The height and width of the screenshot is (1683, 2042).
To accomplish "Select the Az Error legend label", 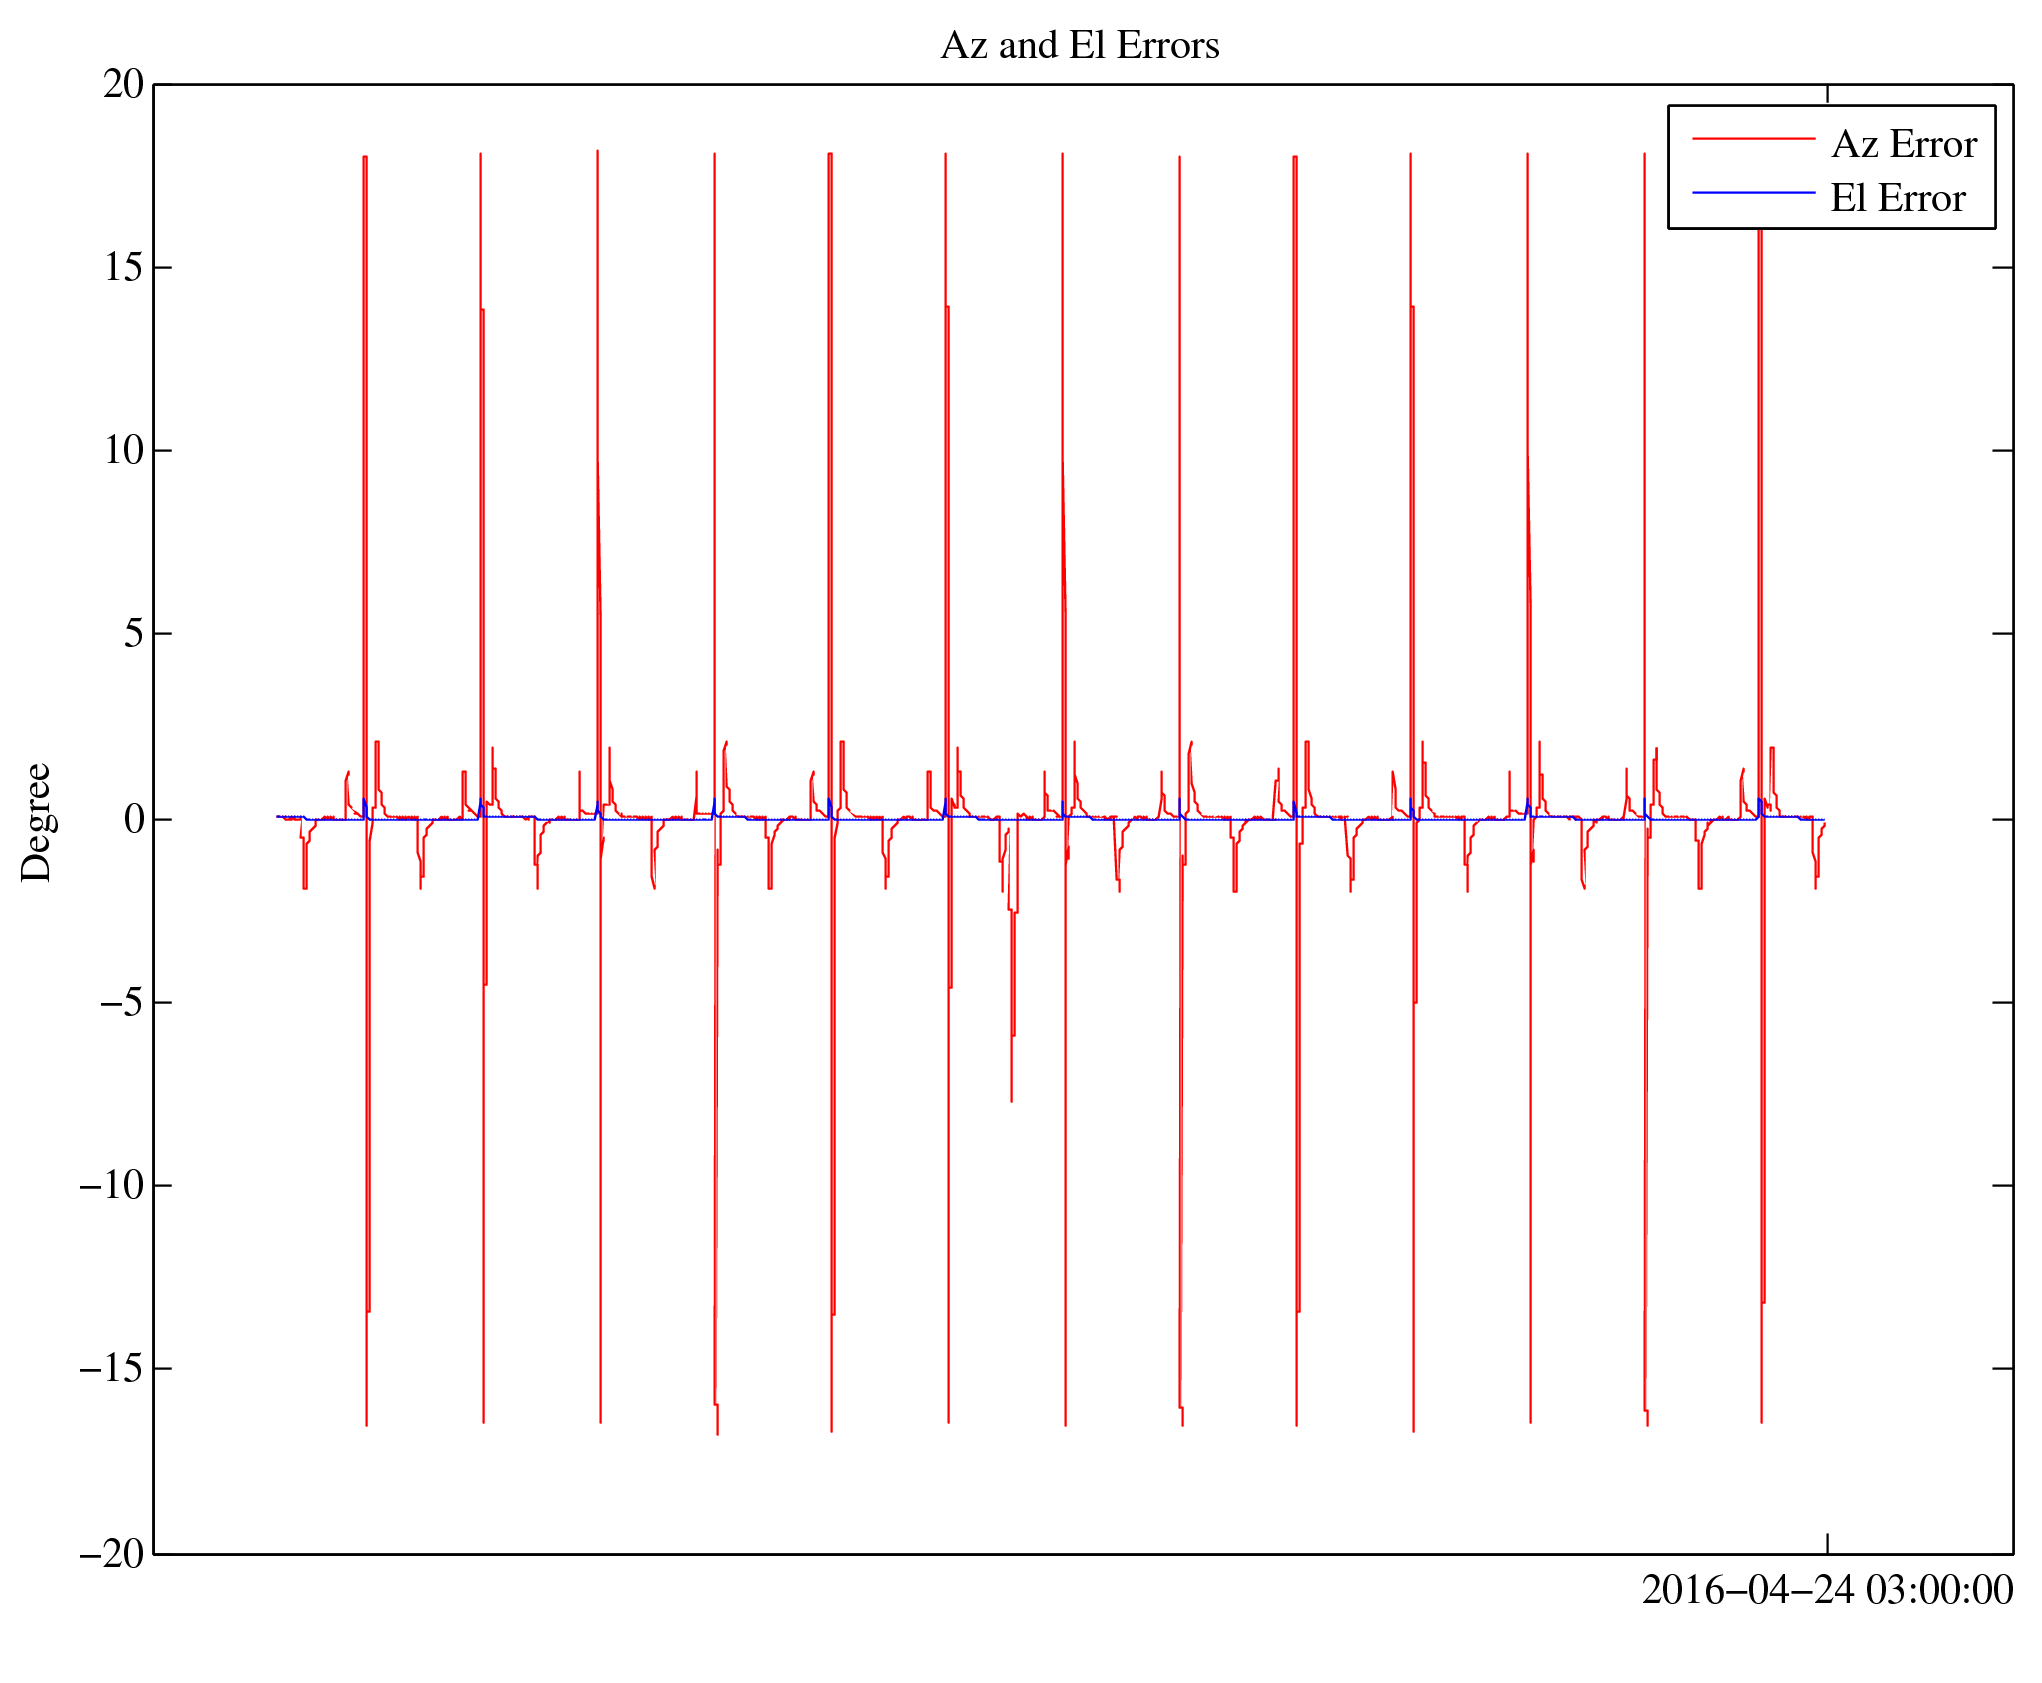I will pos(1903,145).
